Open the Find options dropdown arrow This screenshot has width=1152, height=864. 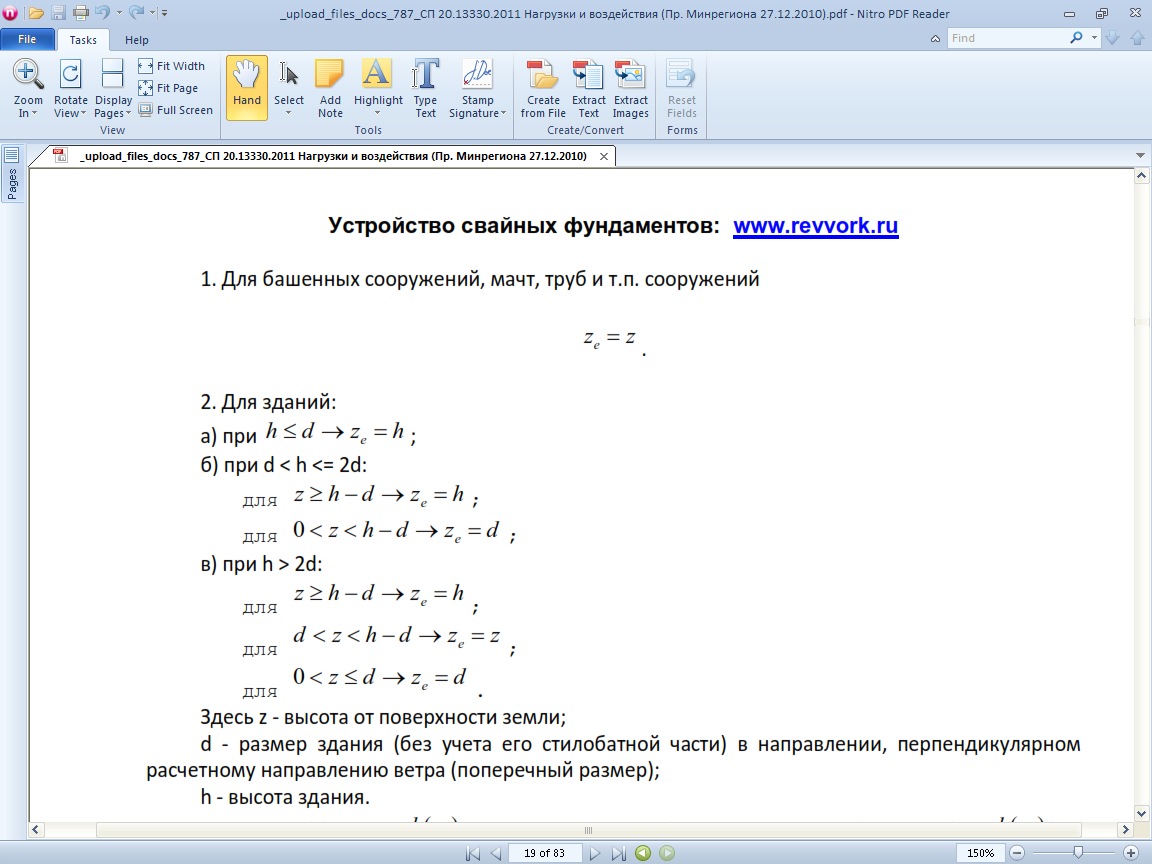click(1094, 38)
